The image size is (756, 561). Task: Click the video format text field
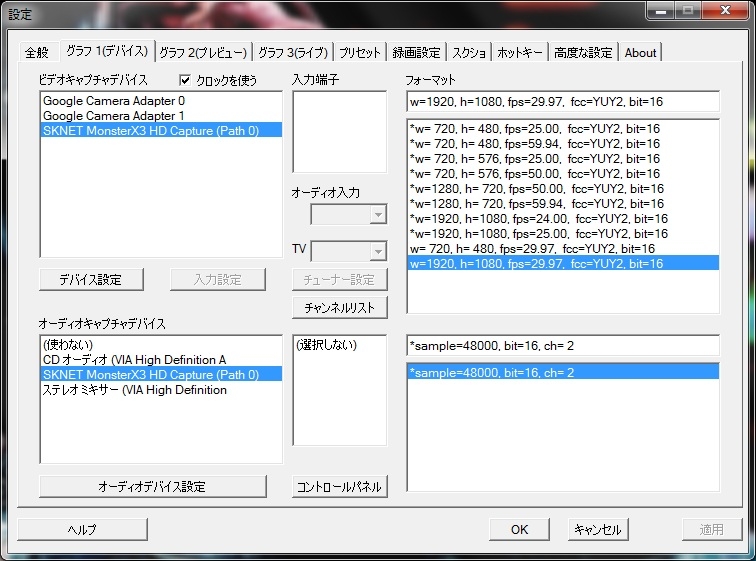563,102
